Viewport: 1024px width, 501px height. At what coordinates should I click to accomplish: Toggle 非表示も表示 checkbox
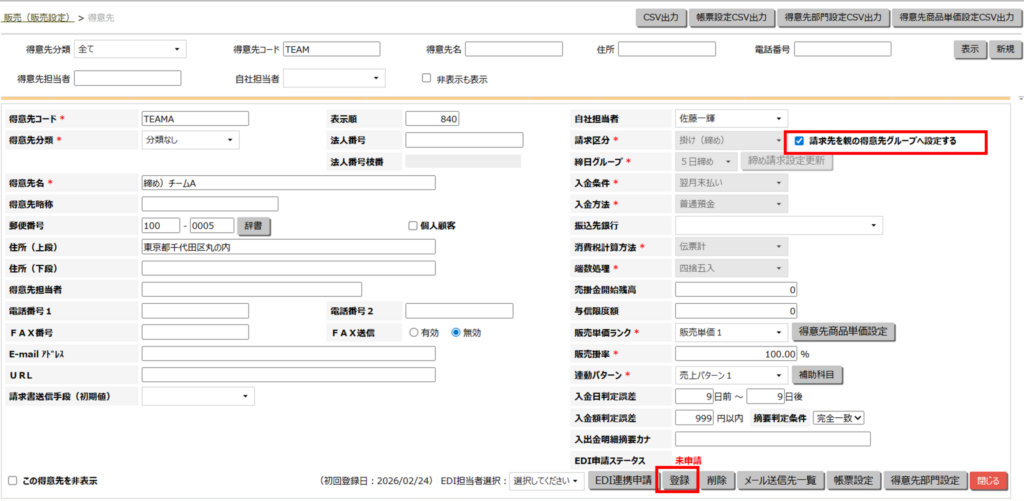426,78
